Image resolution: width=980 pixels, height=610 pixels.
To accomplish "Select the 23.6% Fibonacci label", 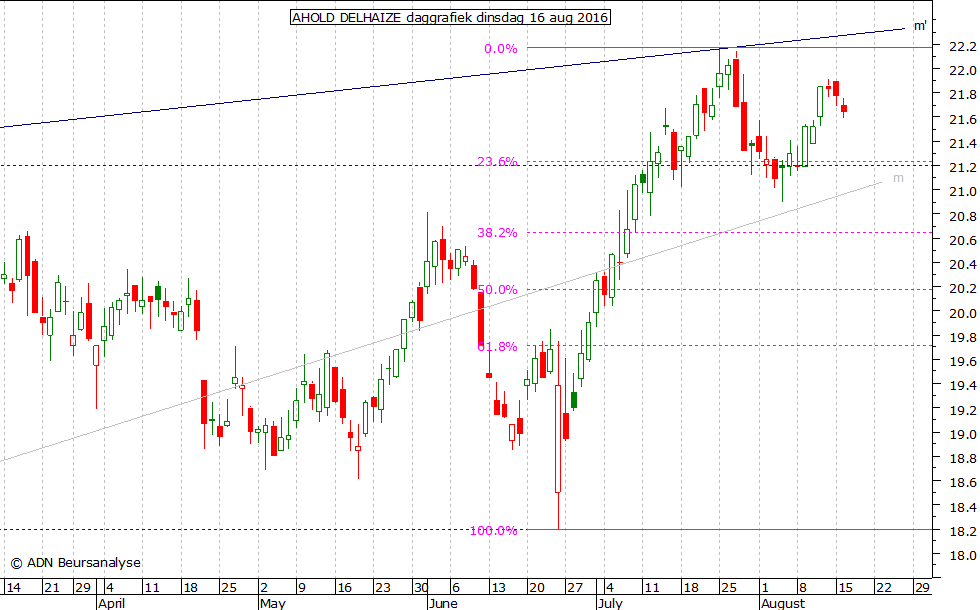I will [498, 162].
